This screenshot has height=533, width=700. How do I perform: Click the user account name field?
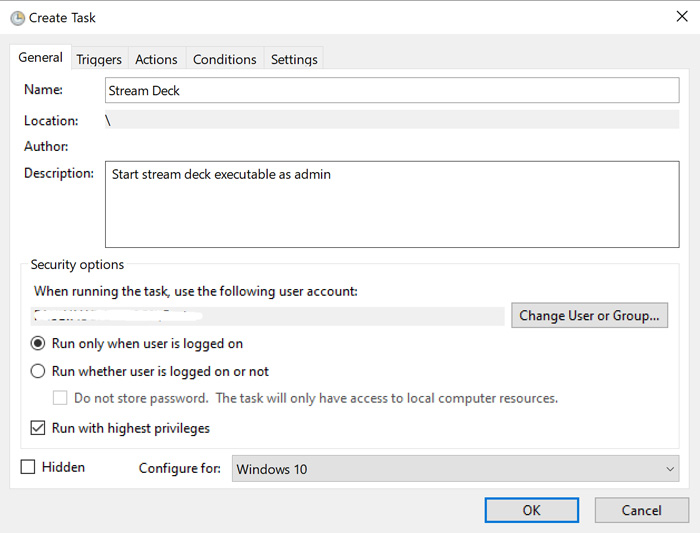tap(268, 316)
